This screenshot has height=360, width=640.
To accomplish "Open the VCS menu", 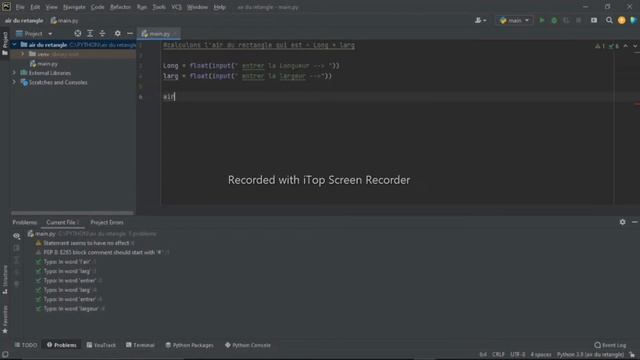I will 176,7.
